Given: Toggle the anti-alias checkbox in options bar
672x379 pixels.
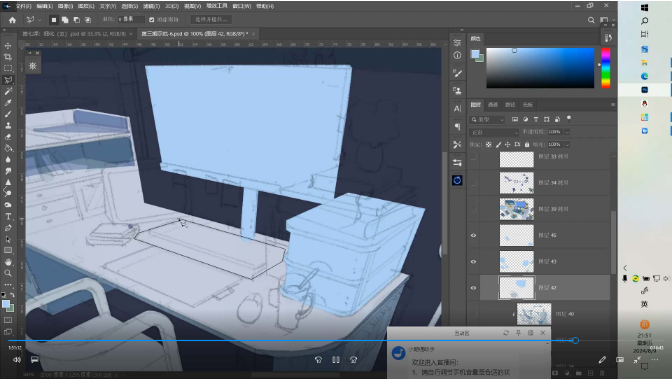Looking at the screenshot, I should click(151, 20).
